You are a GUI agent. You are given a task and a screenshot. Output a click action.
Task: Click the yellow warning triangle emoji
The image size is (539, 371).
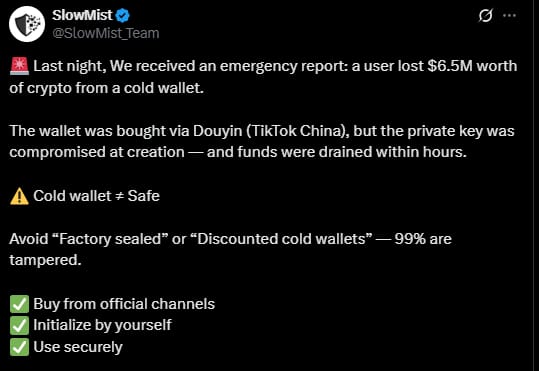click(x=19, y=196)
